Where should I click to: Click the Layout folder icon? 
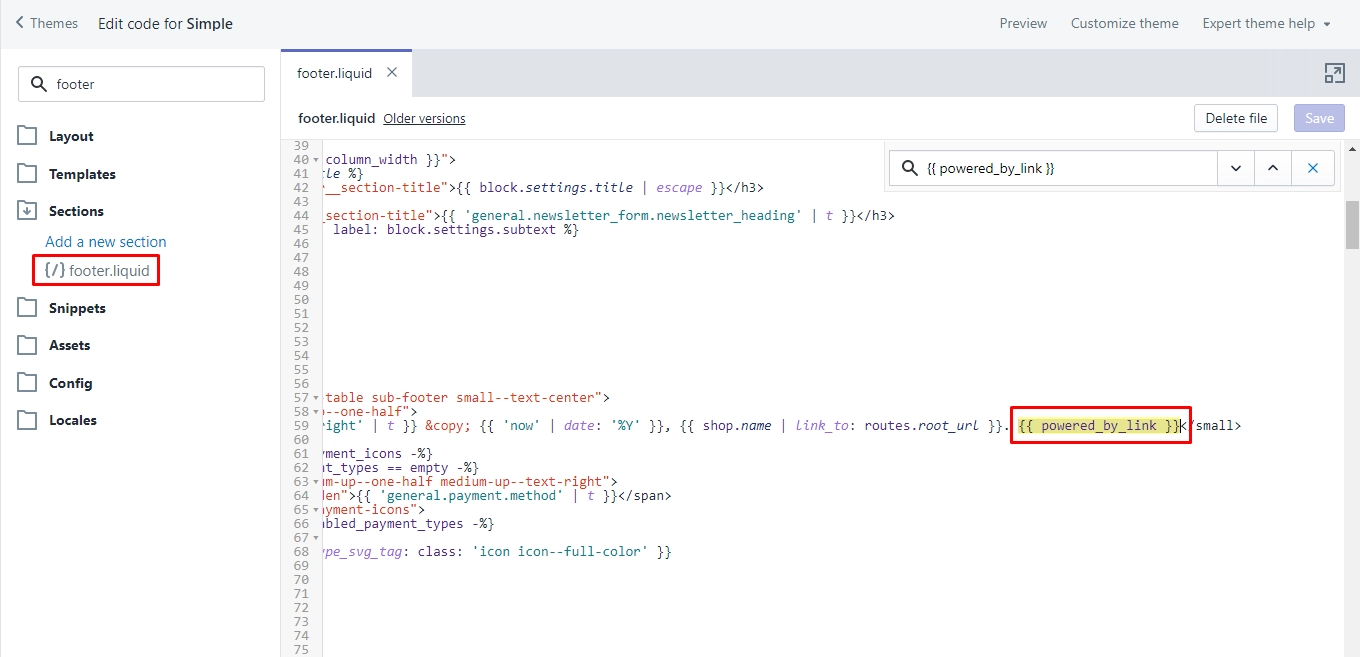point(27,136)
